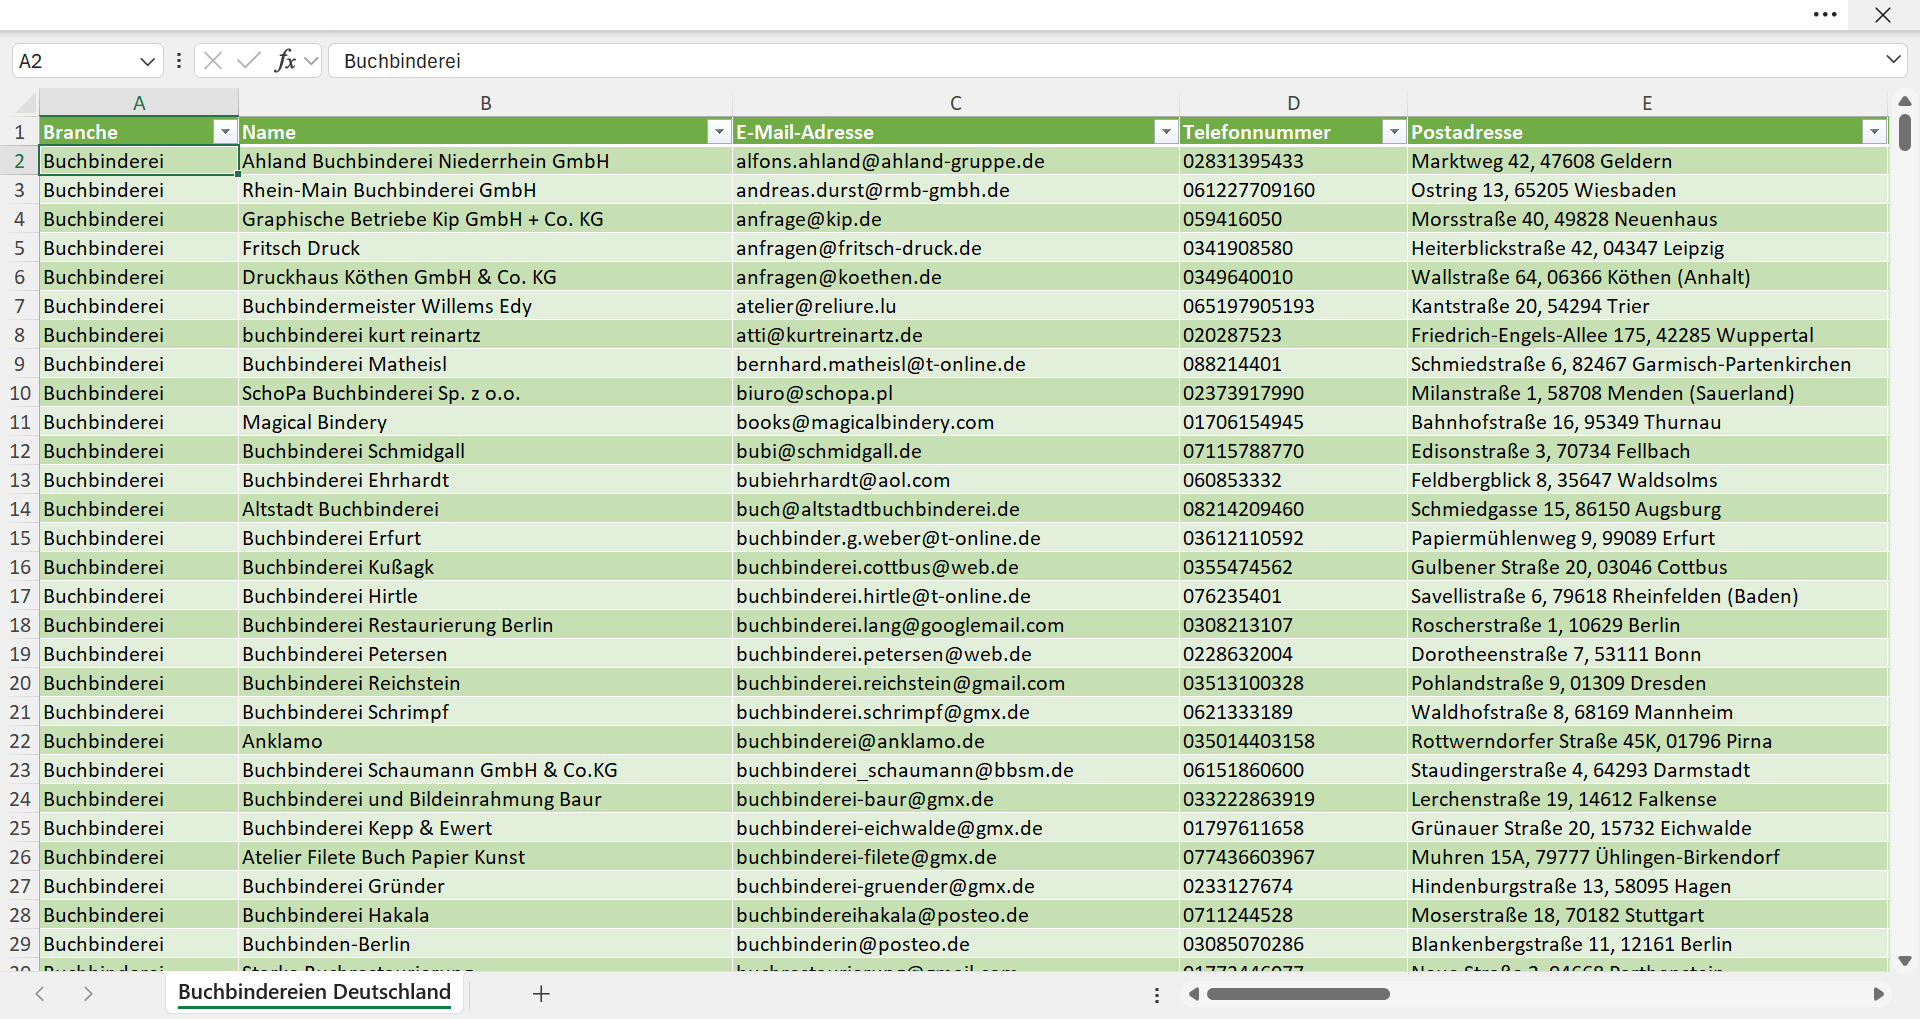
Task: Select cell Buchbinderei Kußagk
Action: (486, 567)
